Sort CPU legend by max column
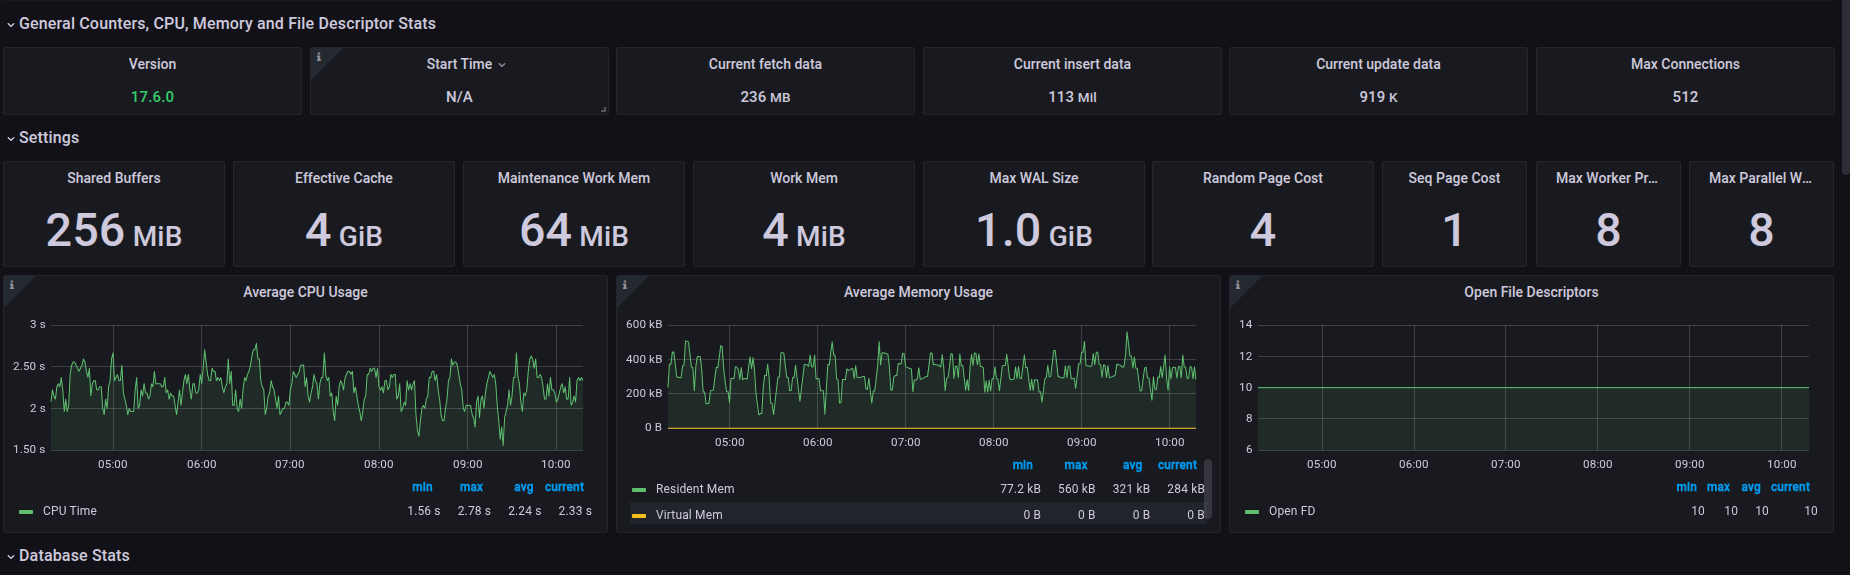The height and width of the screenshot is (575, 1850). [471, 487]
